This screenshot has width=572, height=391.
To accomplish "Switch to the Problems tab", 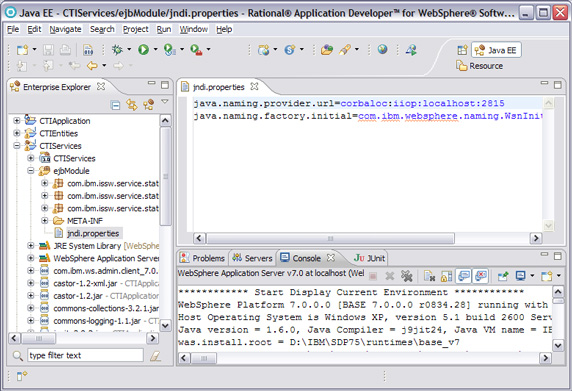I will click(x=203, y=258).
